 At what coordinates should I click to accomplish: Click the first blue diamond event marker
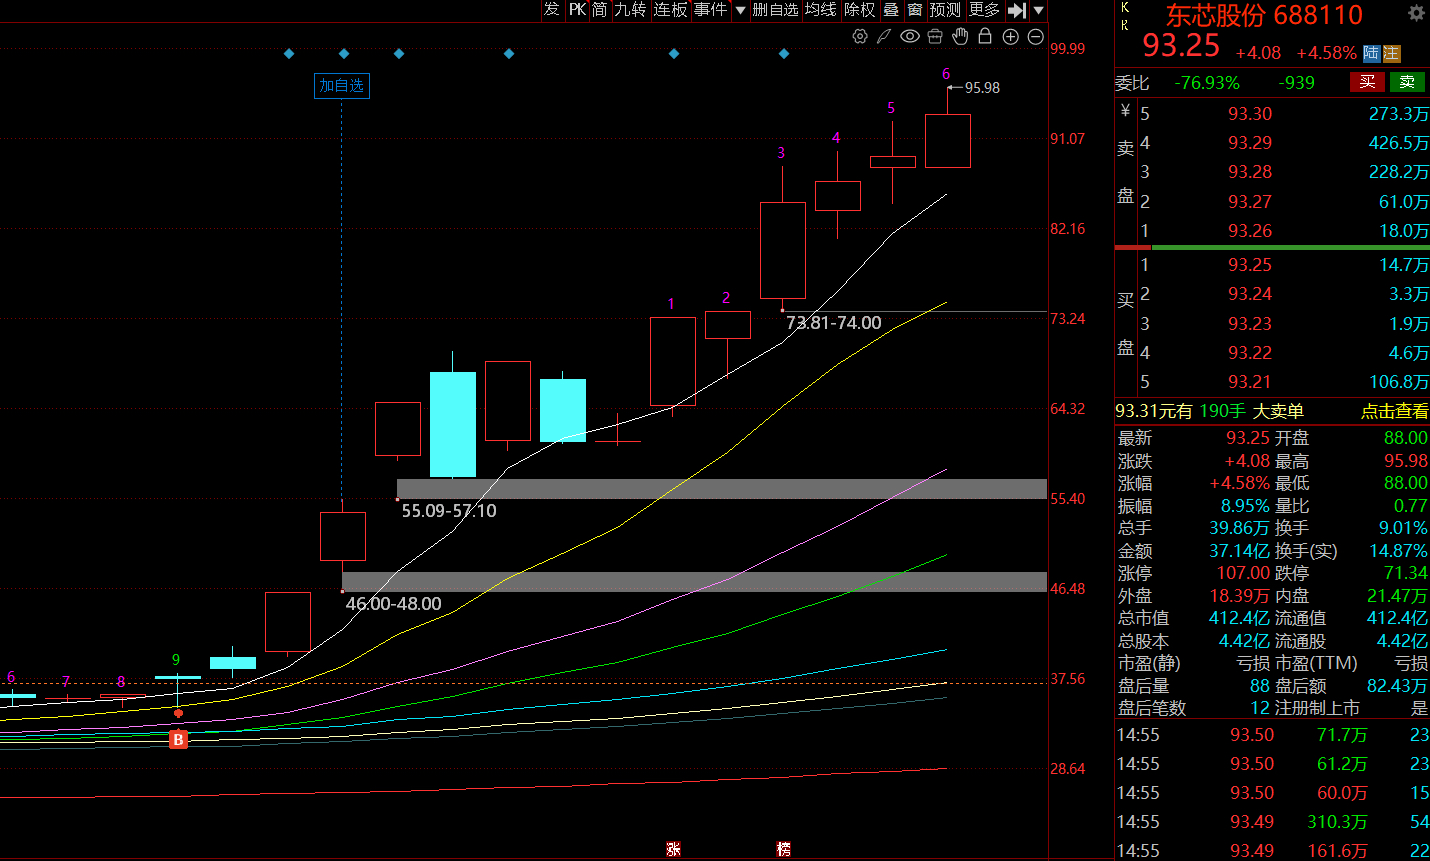click(x=289, y=54)
